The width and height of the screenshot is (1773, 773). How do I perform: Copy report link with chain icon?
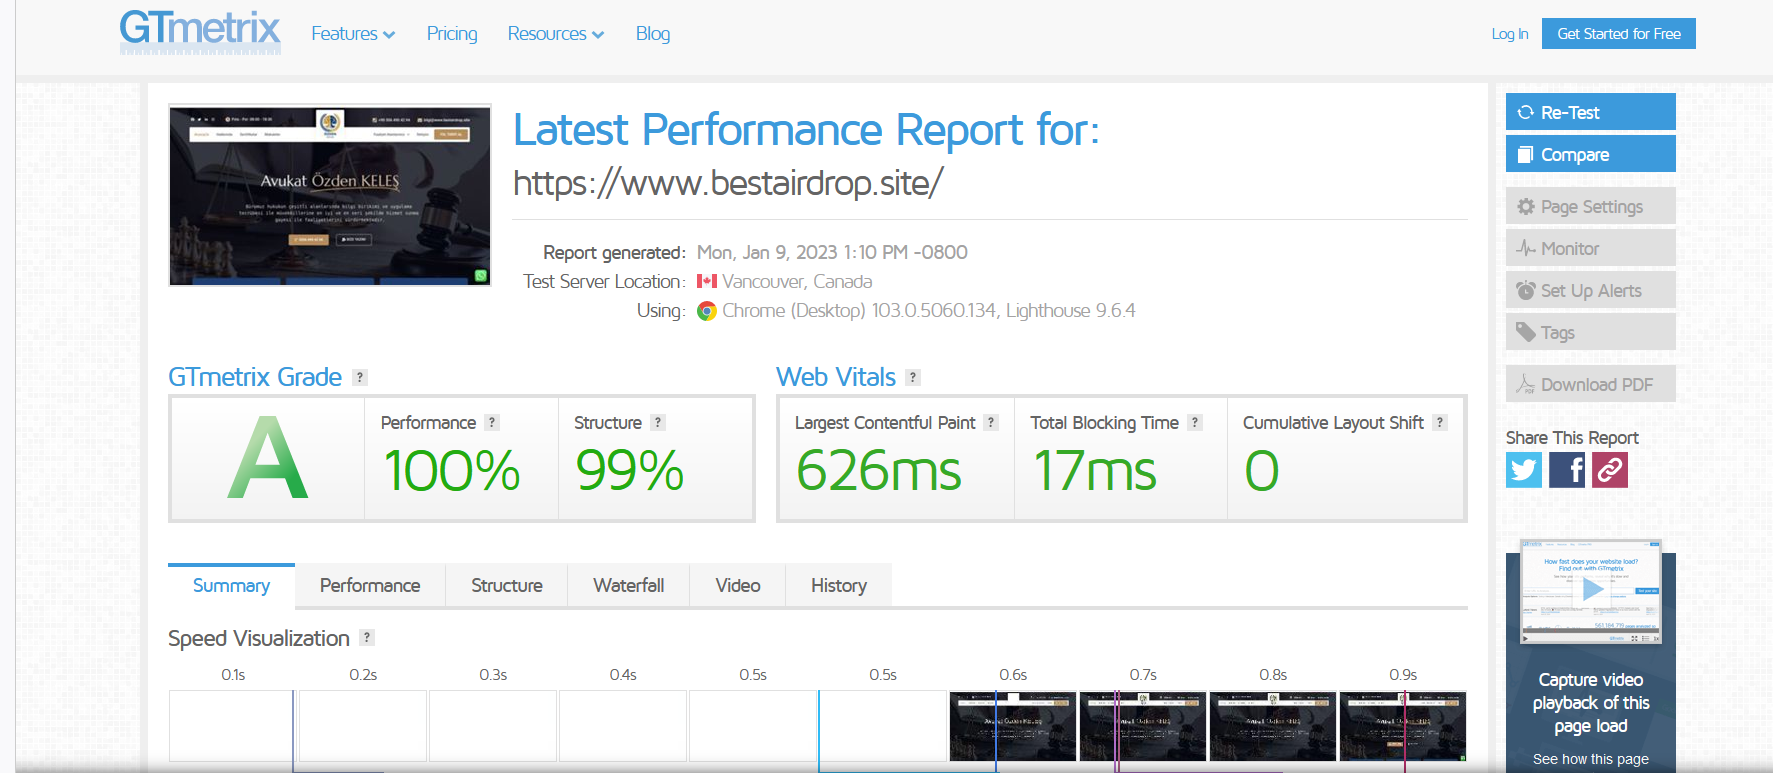(1610, 470)
